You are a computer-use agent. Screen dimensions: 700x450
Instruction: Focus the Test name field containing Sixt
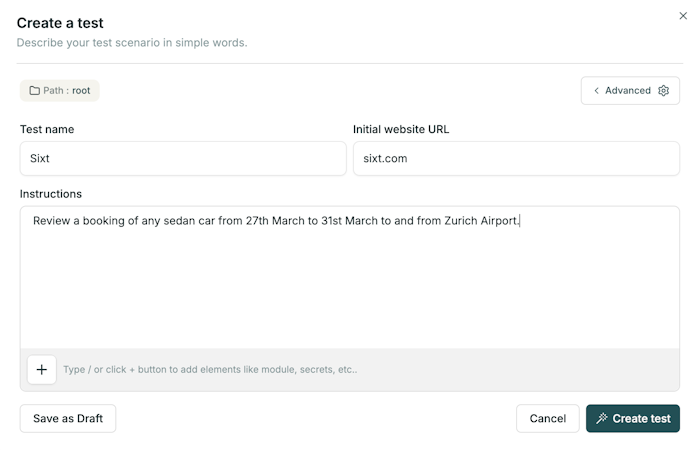(183, 158)
